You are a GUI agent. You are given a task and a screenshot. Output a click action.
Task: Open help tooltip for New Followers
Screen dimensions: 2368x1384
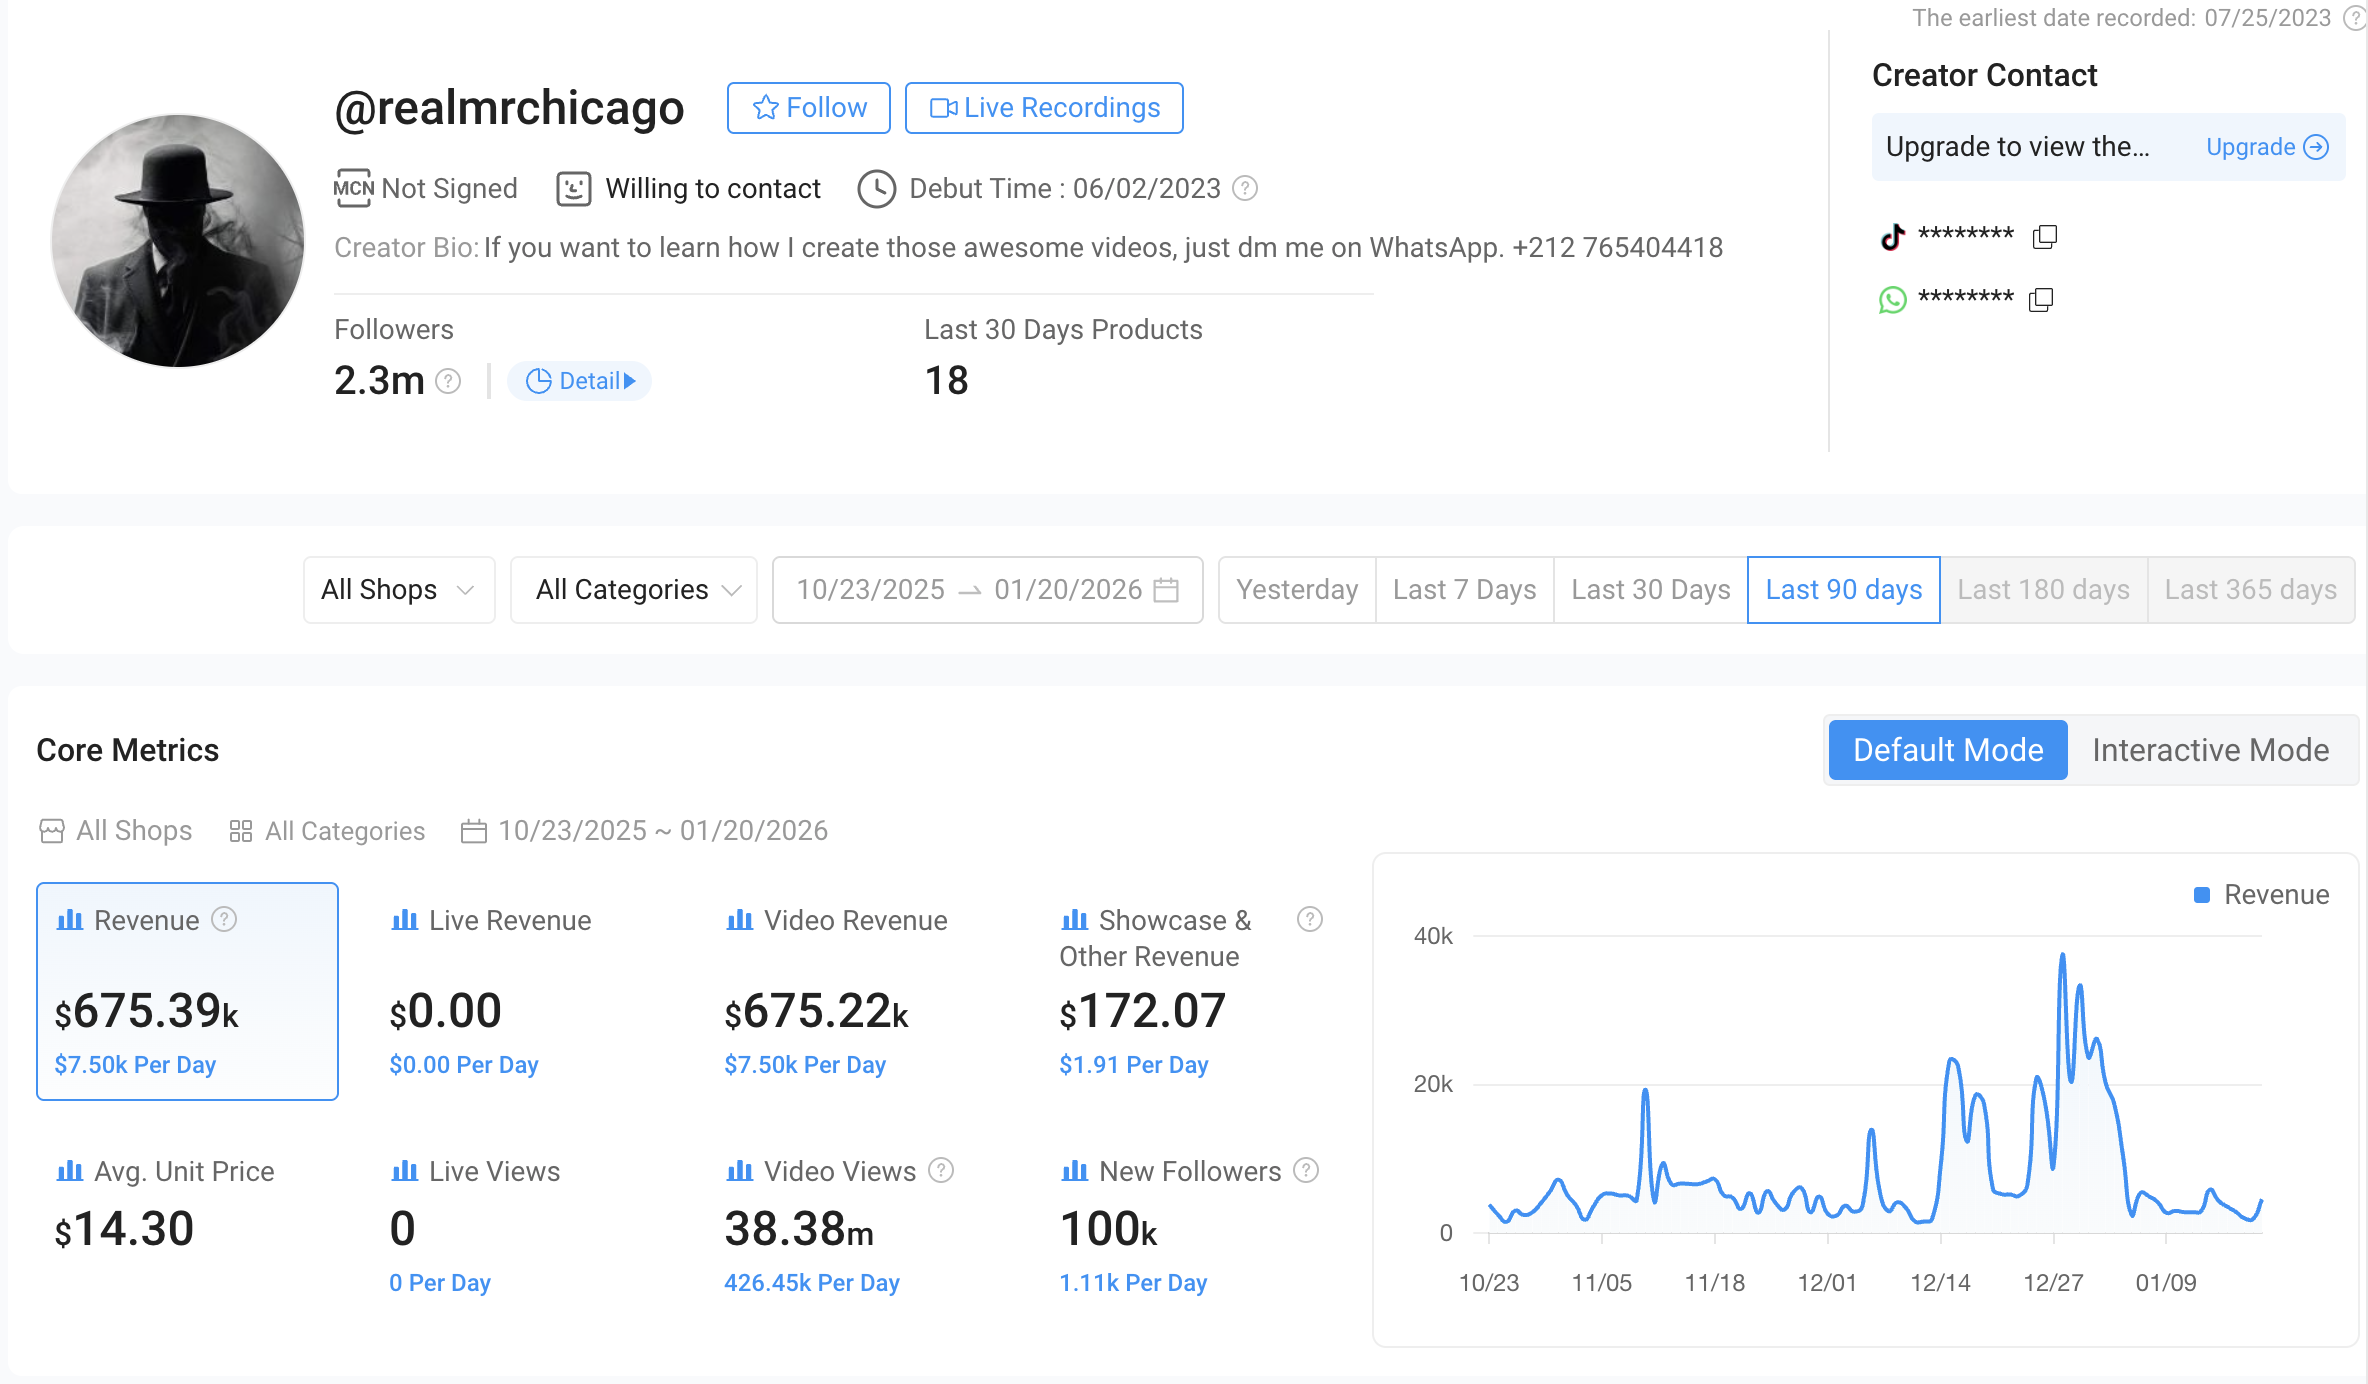point(1306,1170)
